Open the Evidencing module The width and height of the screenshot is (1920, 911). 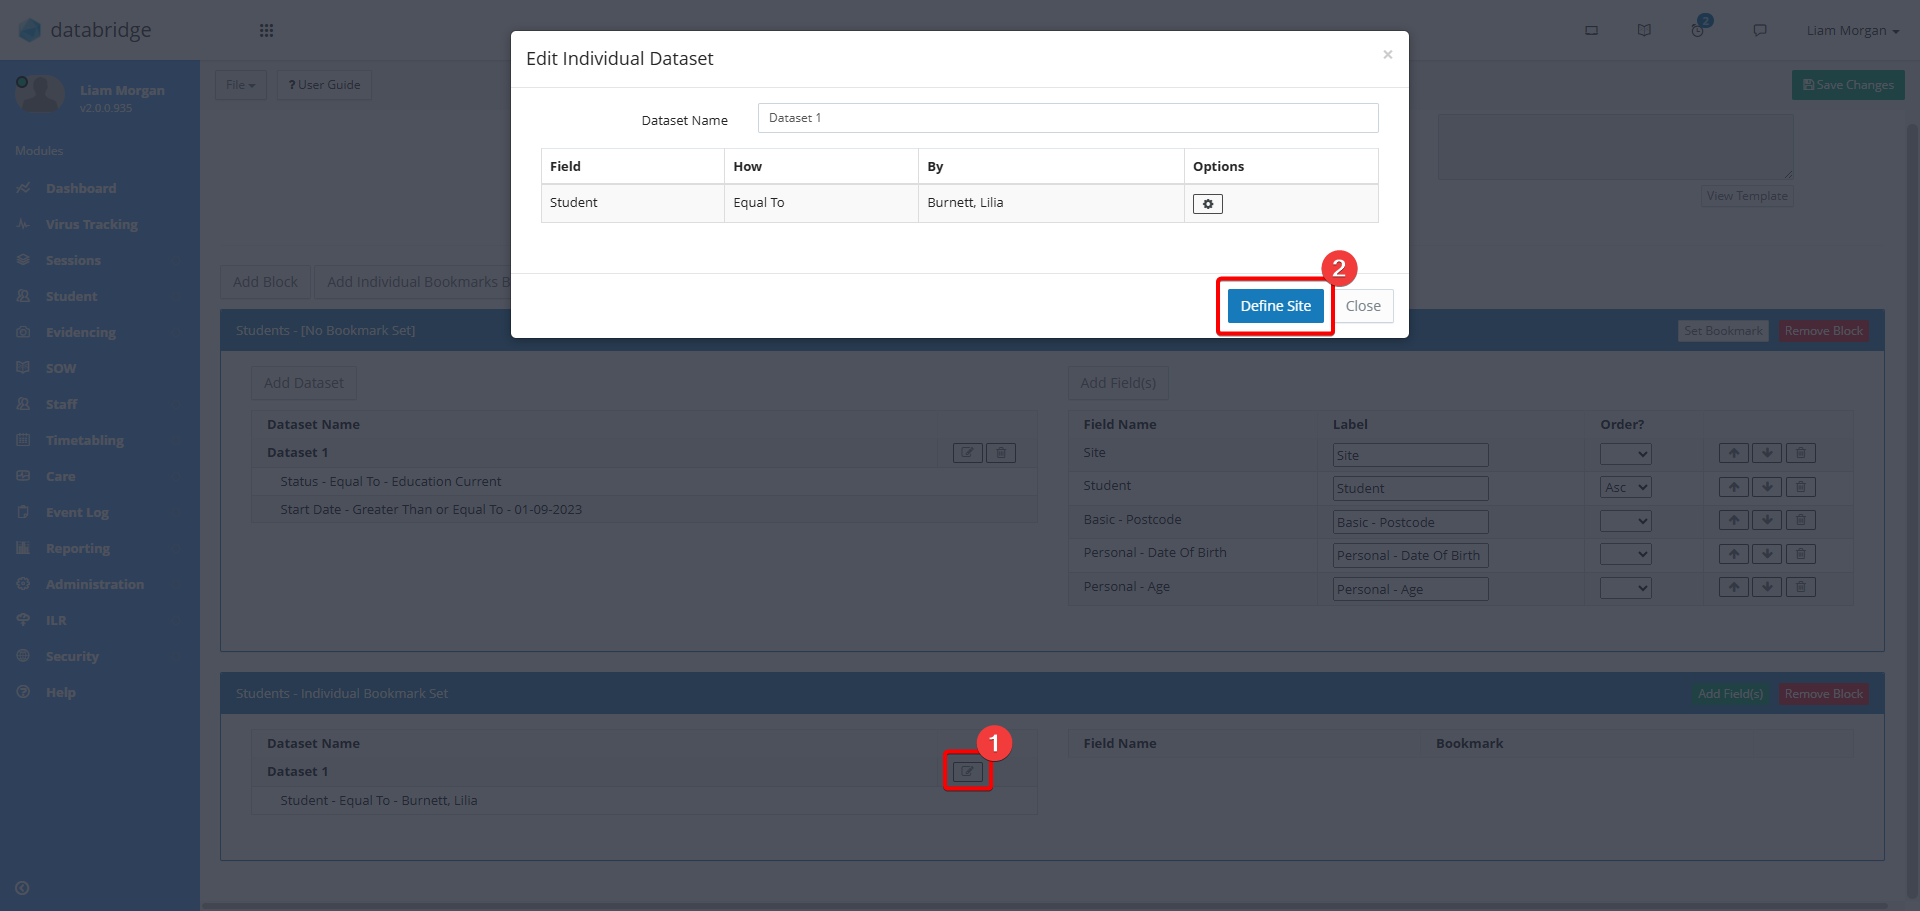tap(81, 332)
